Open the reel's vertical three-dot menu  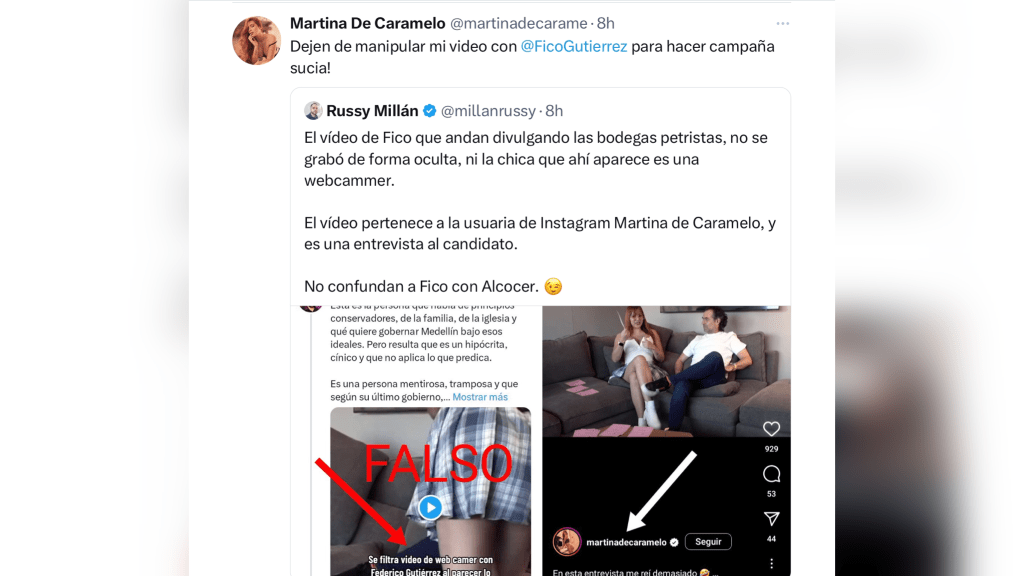tap(771, 563)
